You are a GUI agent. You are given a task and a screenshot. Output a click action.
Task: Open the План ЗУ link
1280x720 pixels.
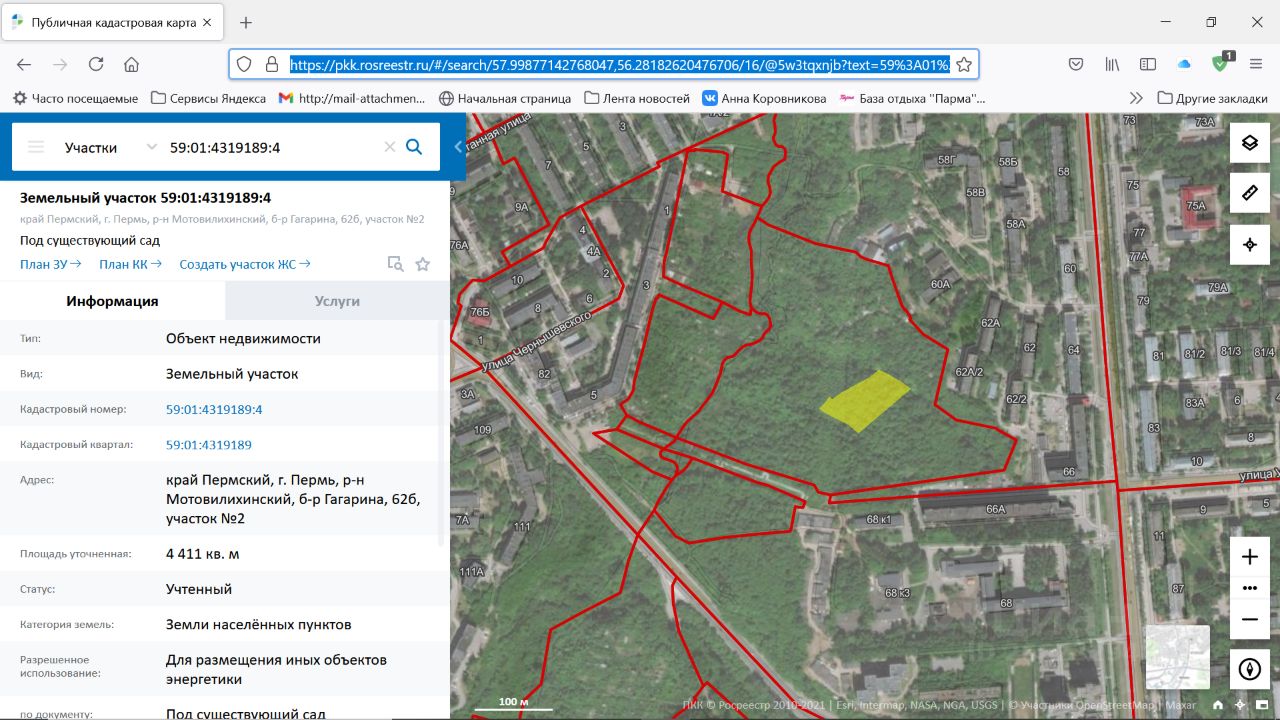click(50, 264)
